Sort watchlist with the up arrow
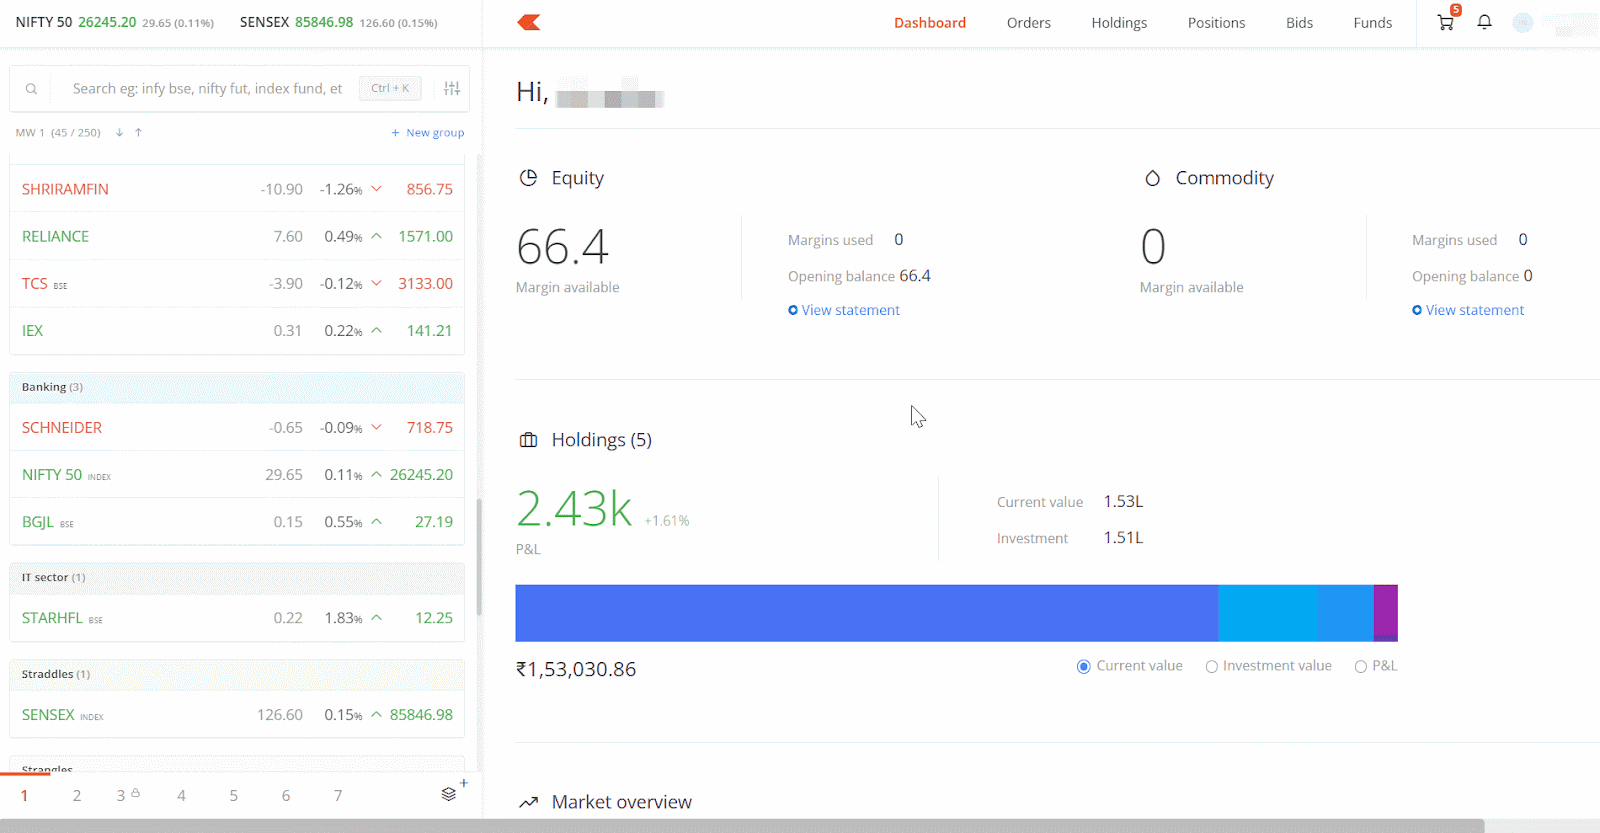This screenshot has height=833, width=1600. point(138,132)
